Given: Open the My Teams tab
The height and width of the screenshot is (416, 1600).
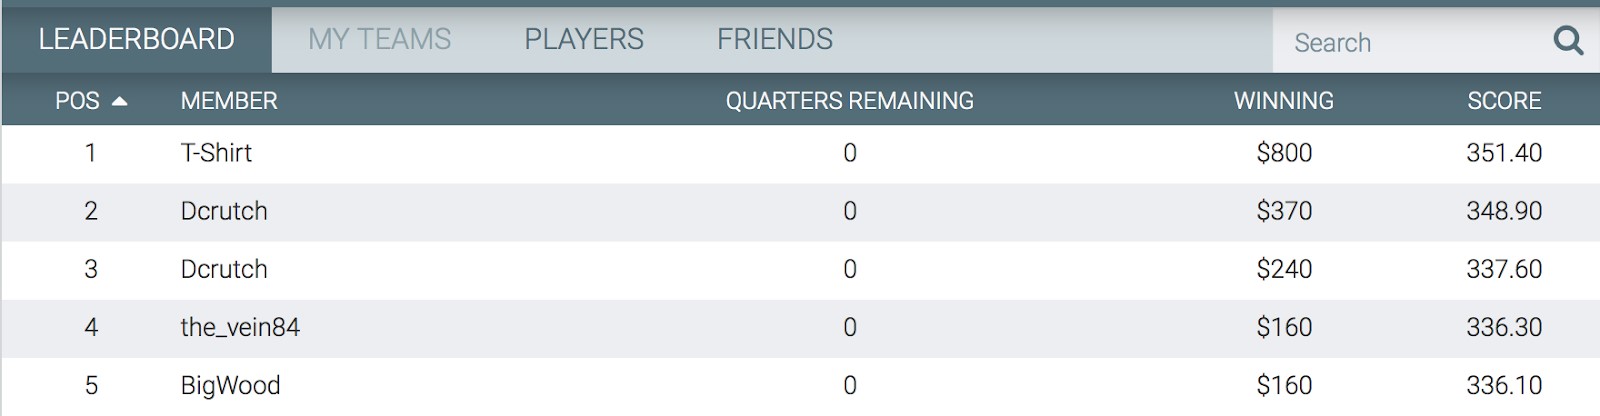Looking at the screenshot, I should [379, 39].
